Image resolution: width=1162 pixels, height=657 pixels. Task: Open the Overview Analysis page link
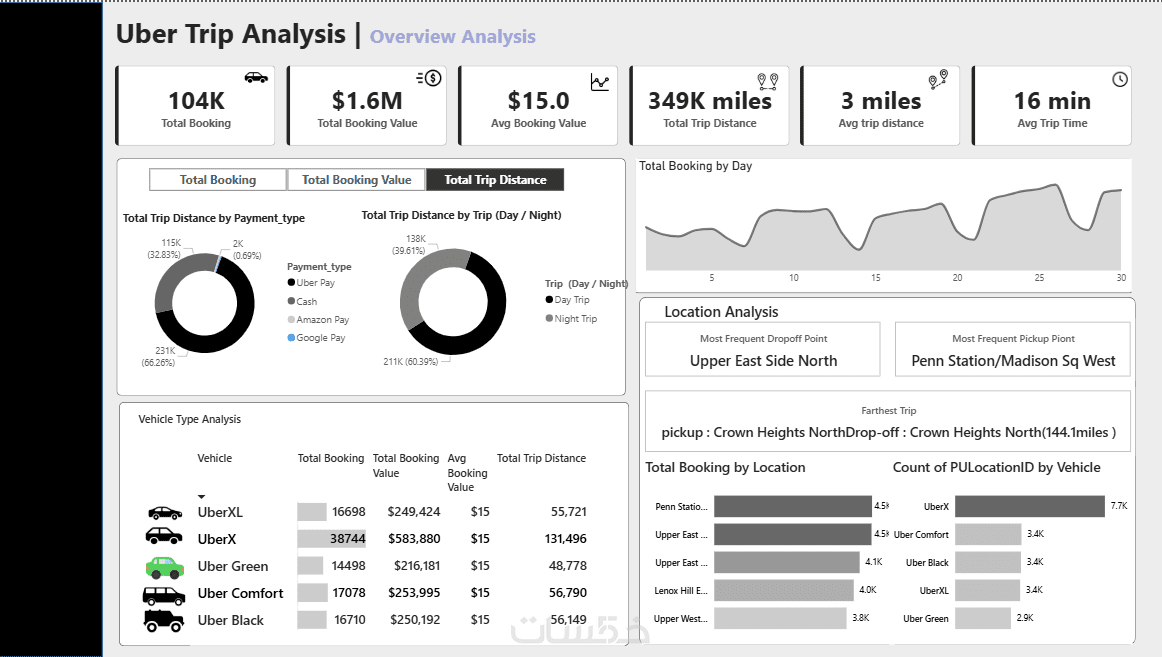tap(453, 36)
